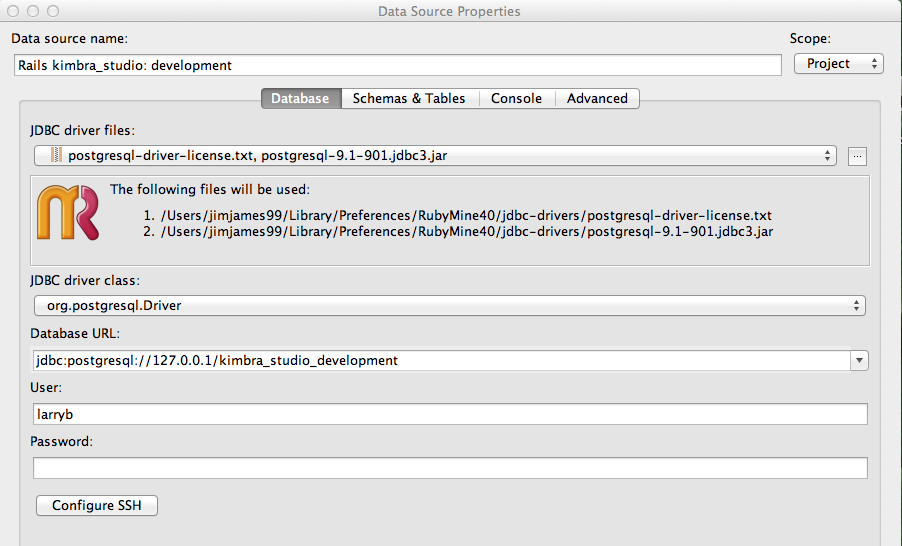This screenshot has width=902, height=546.
Task: Click the User field containing larryb
Action: click(450, 414)
